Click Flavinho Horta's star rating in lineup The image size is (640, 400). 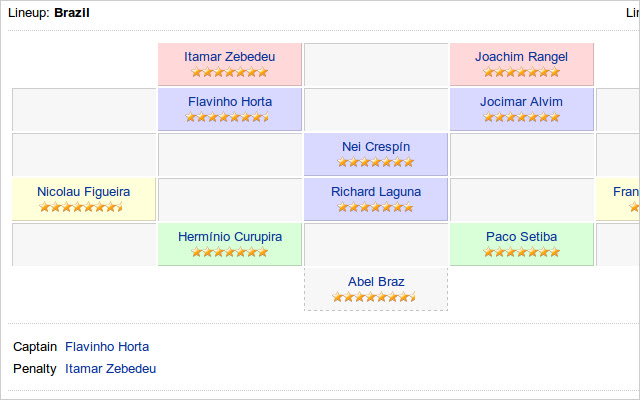[229, 117]
